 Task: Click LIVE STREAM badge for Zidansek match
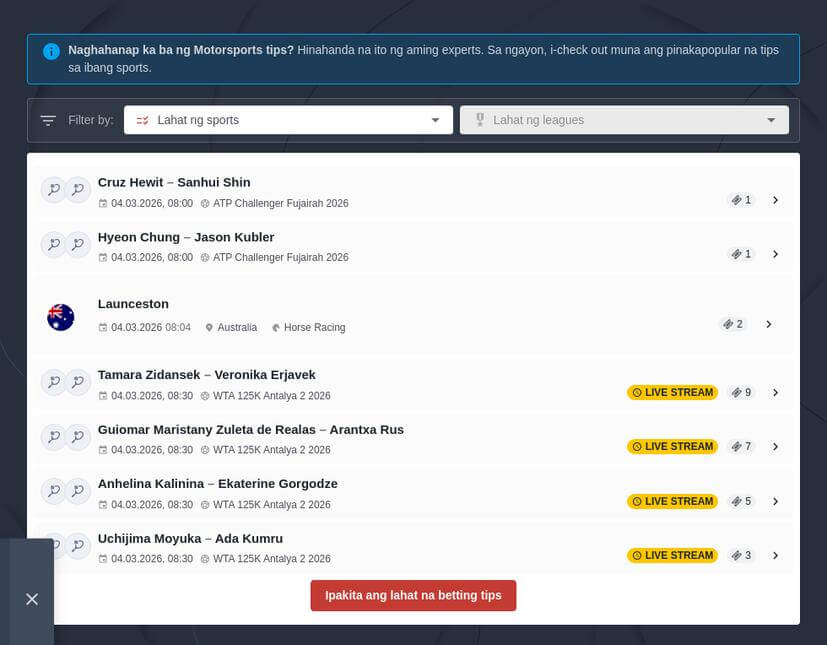(672, 393)
